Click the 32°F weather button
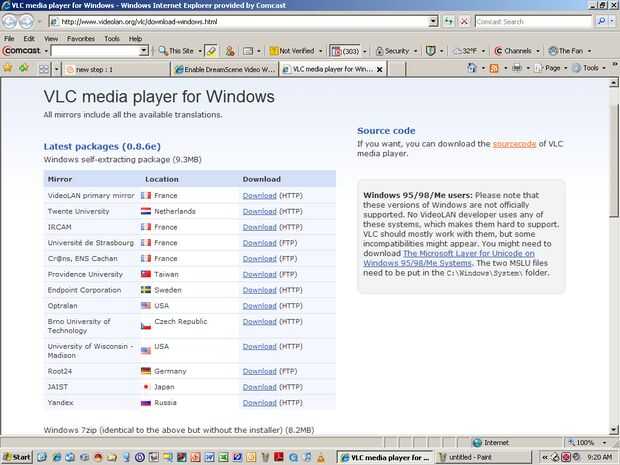The image size is (620, 465). pos(465,51)
